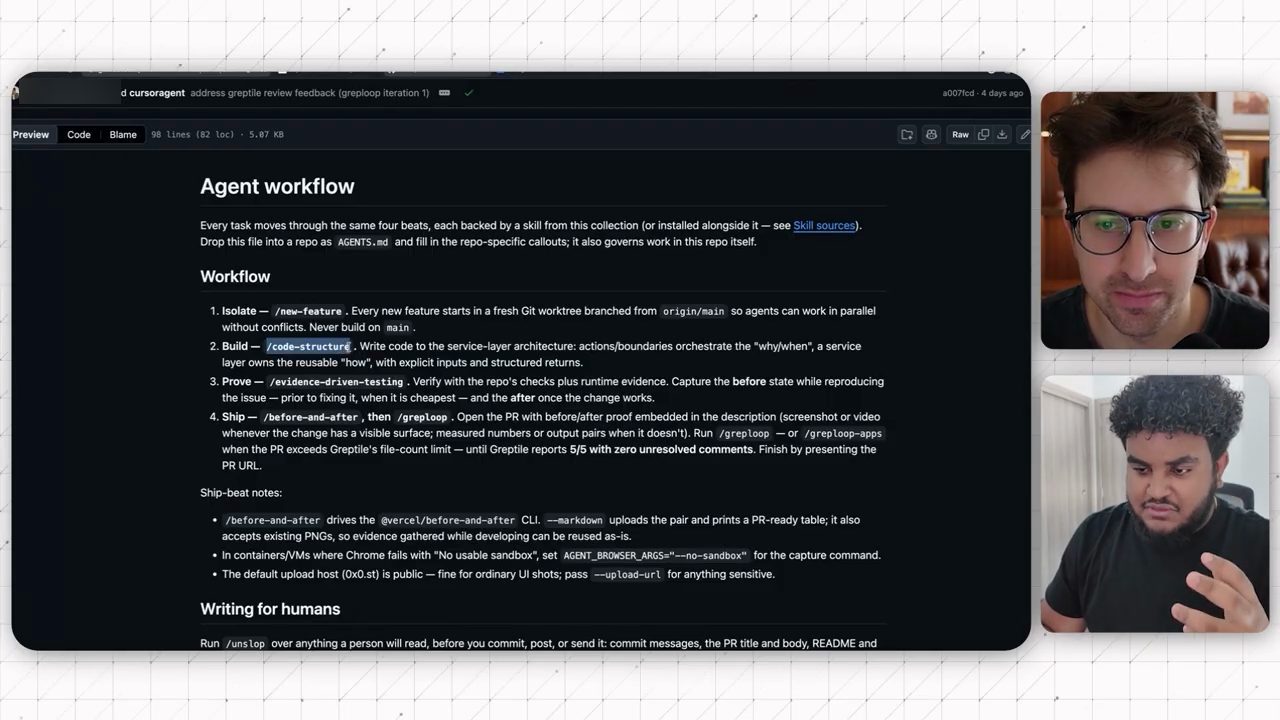Click the highlighted /code-structure code text
Viewport: 1280px width, 720px height.
click(308, 346)
